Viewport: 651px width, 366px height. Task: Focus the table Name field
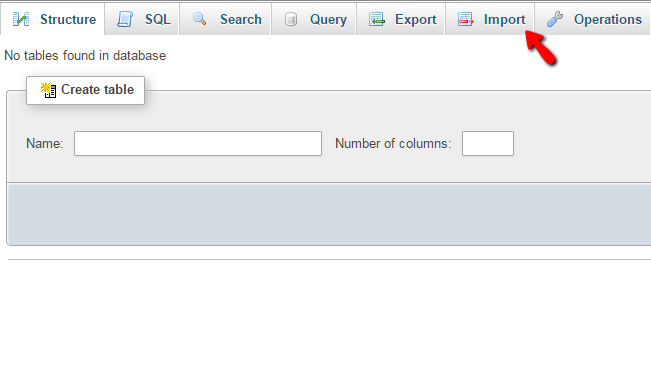(198, 144)
